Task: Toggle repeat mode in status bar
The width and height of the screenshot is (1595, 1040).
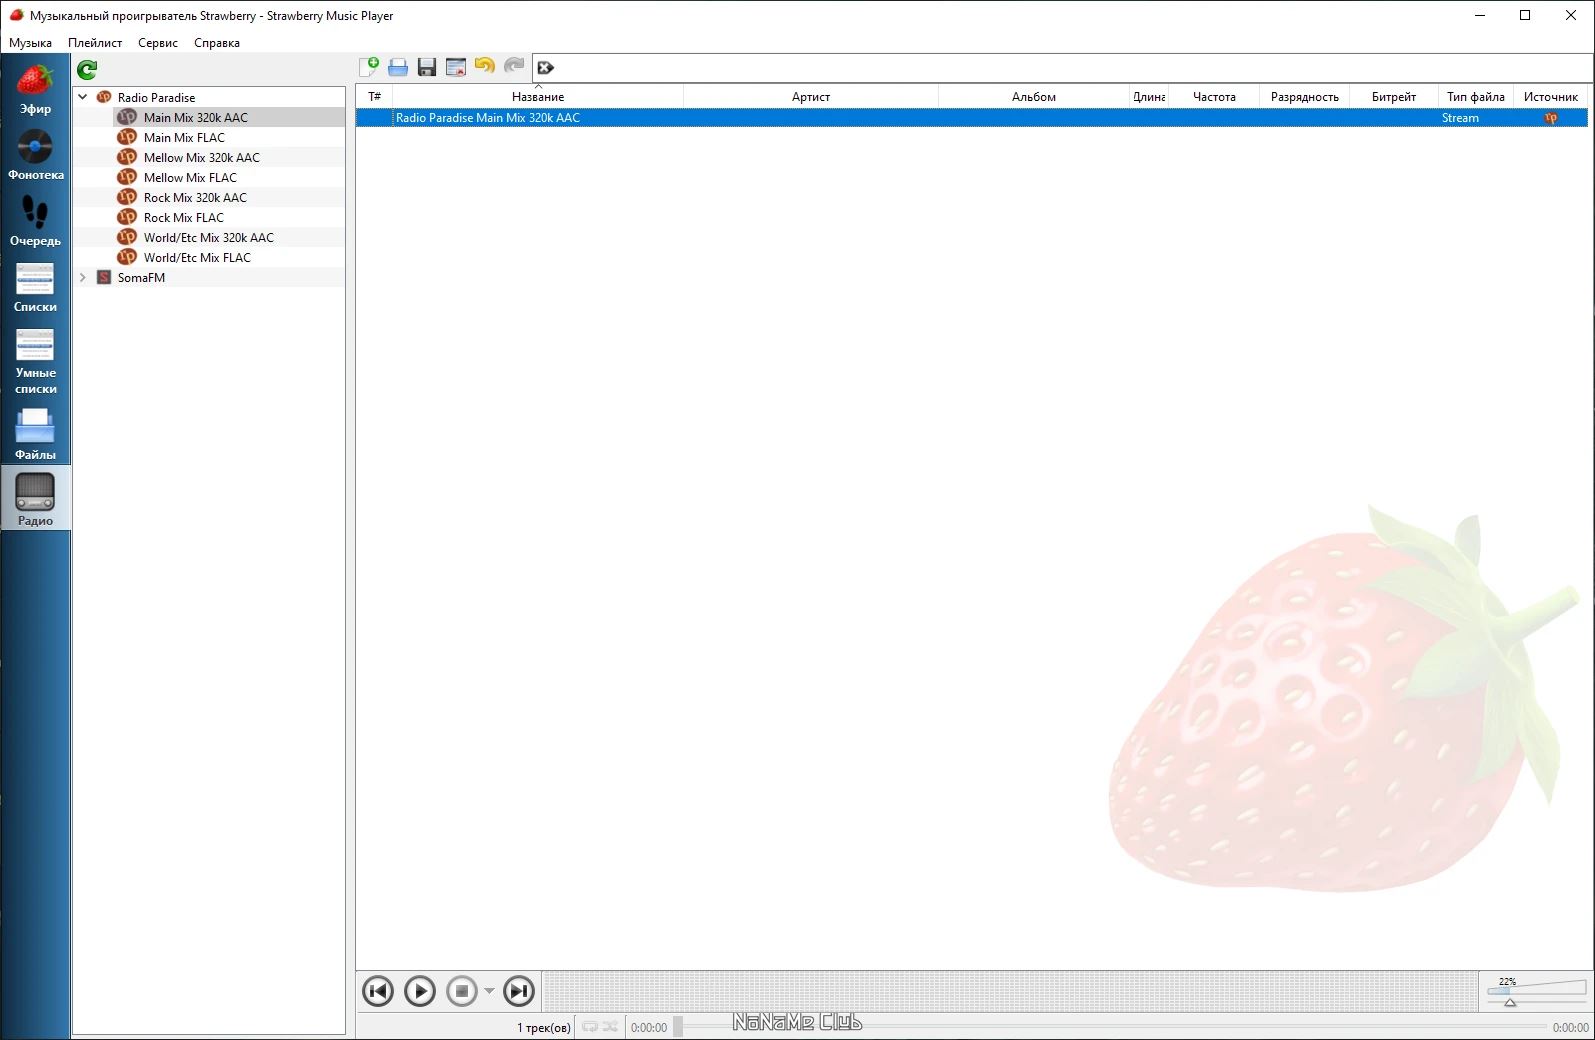Action: (x=590, y=1027)
